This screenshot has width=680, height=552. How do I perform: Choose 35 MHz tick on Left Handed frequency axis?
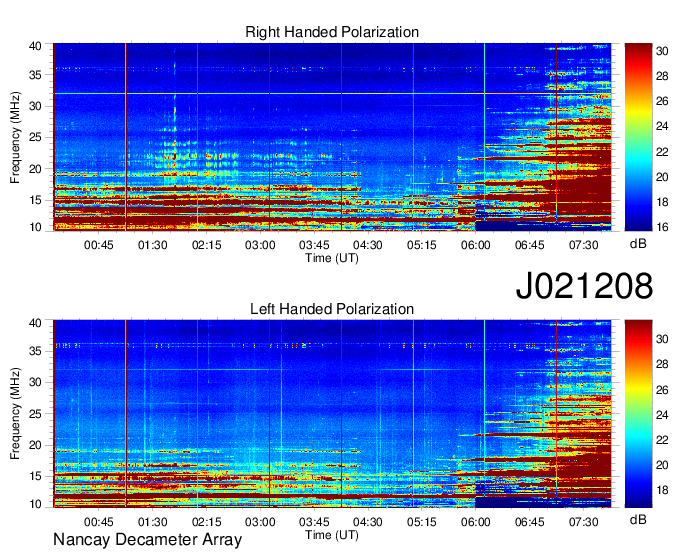pyautogui.click(x=35, y=352)
